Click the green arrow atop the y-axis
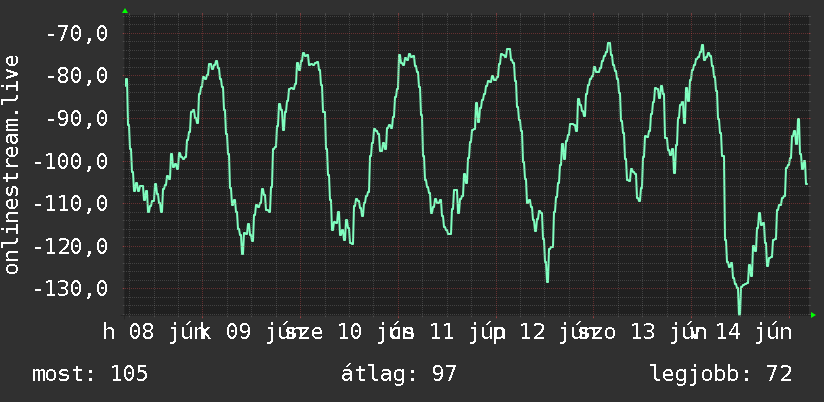The image size is (824, 402). (125, 11)
